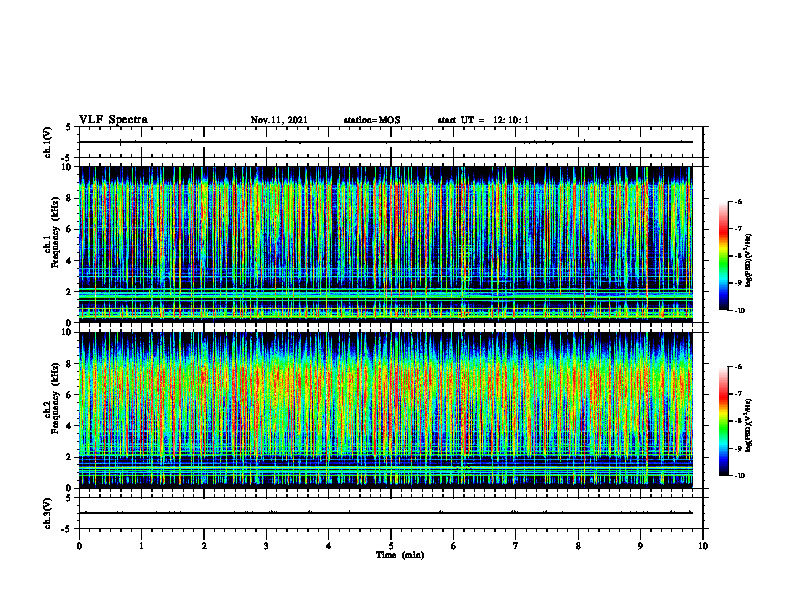
Task: Click the "8" kHz tick on ch.2 axis
Action: (x=70, y=364)
